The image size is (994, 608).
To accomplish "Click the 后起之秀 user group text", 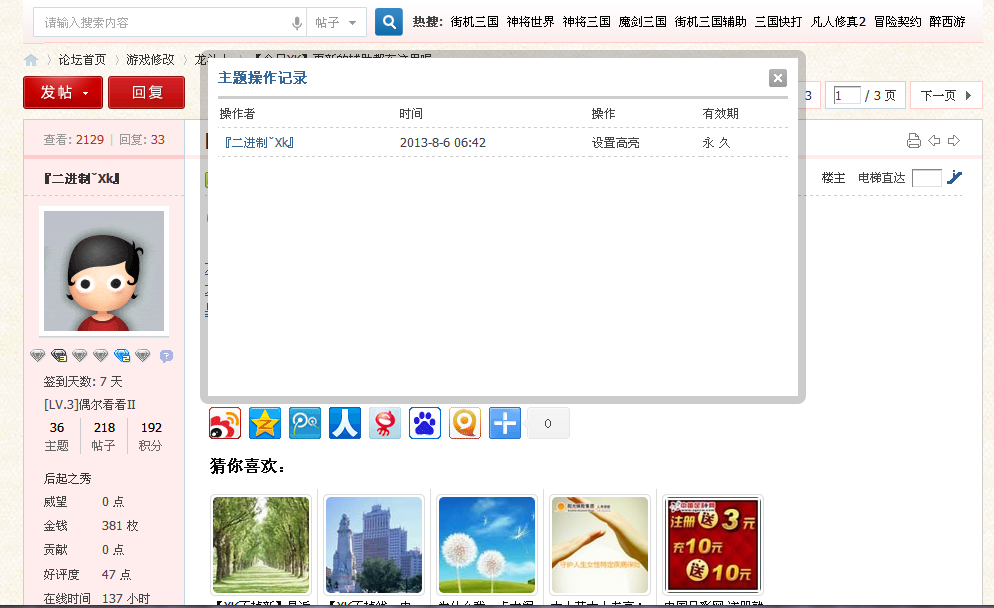I will pyautogui.click(x=67, y=479).
